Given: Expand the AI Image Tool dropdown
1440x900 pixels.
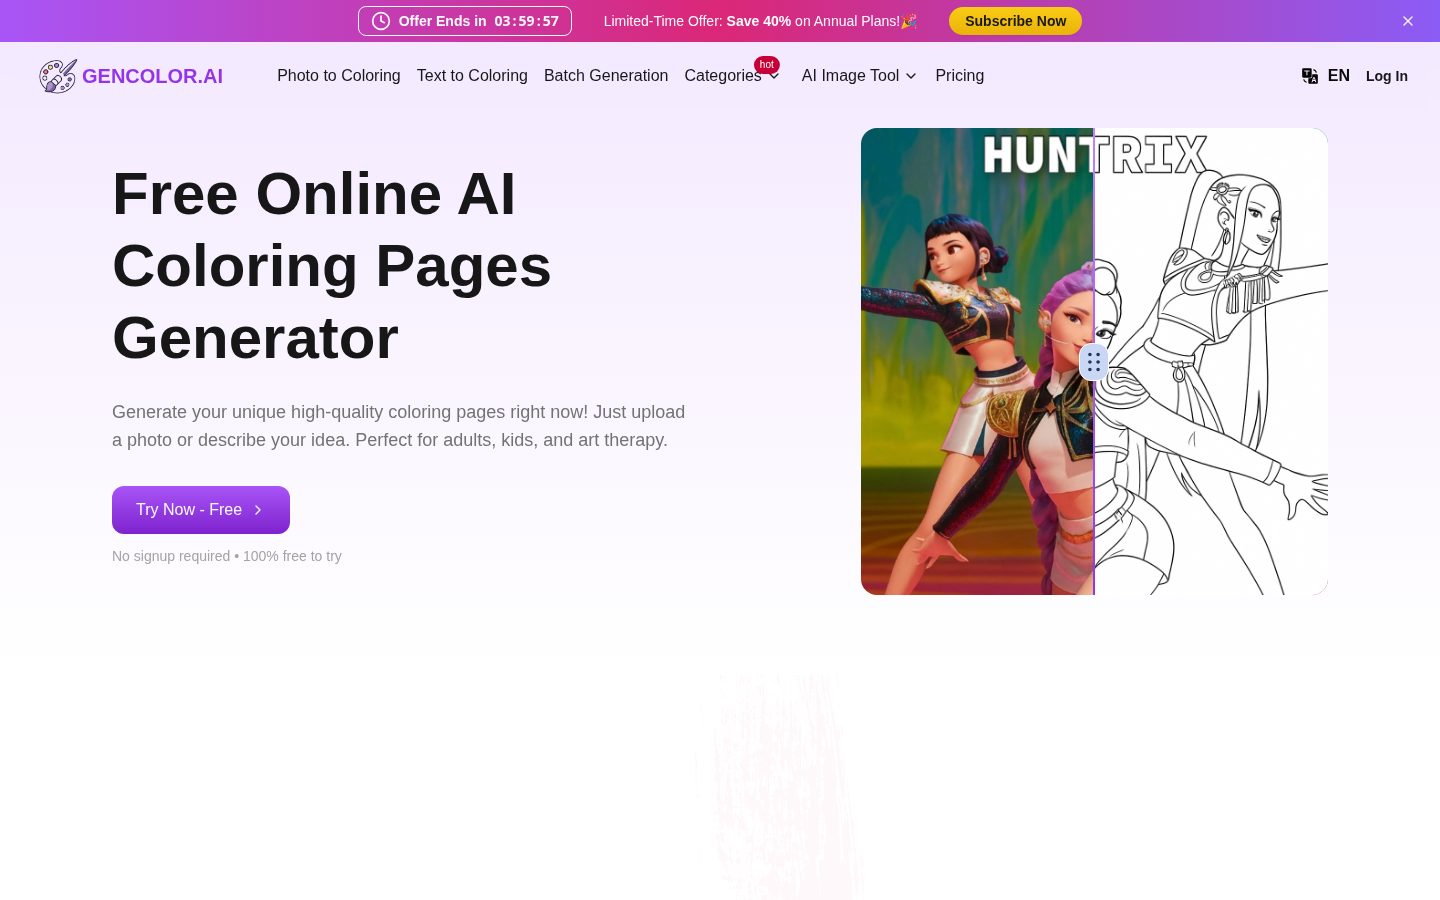Looking at the screenshot, I should 859,76.
